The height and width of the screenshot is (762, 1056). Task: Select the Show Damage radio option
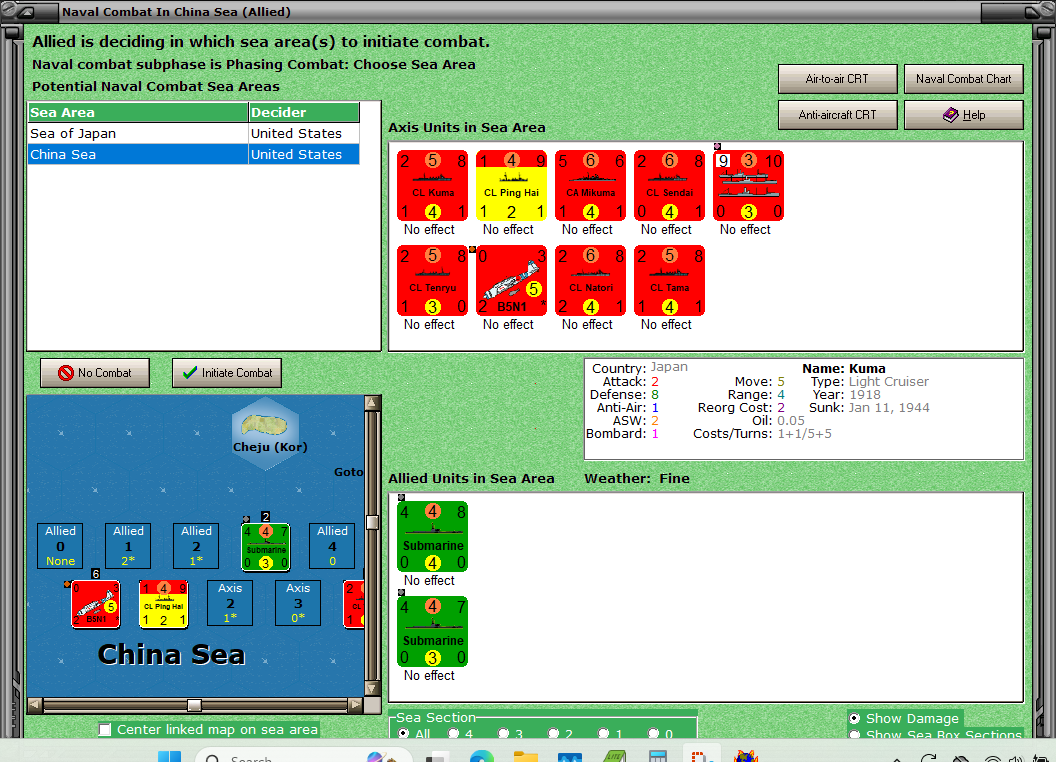point(855,718)
